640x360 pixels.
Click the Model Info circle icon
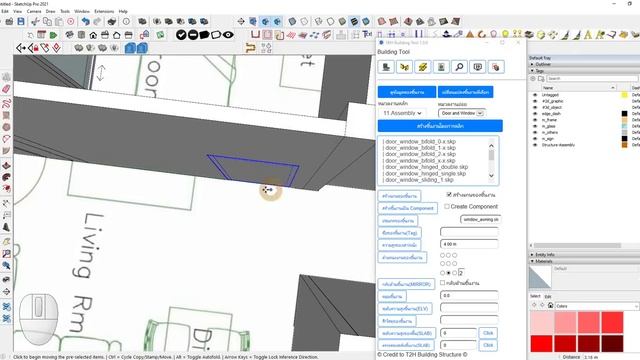pos(126,21)
